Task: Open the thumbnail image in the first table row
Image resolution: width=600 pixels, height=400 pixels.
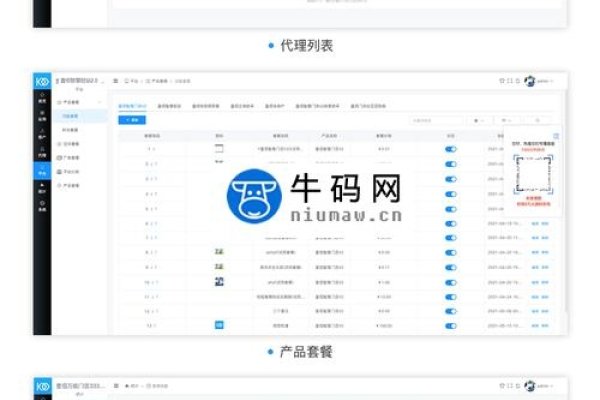Action: pos(219,149)
